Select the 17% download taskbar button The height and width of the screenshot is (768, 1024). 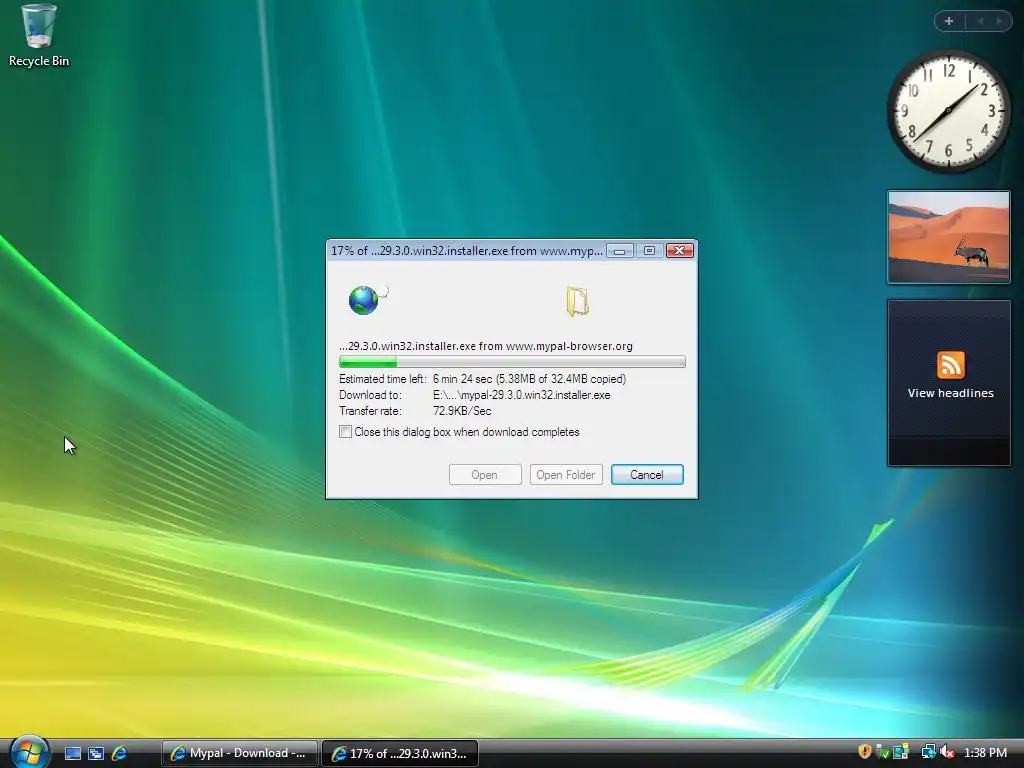[400, 753]
